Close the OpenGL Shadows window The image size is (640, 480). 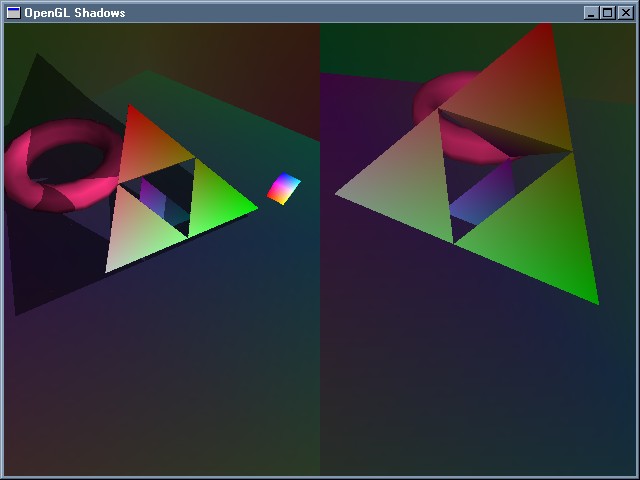[625, 12]
